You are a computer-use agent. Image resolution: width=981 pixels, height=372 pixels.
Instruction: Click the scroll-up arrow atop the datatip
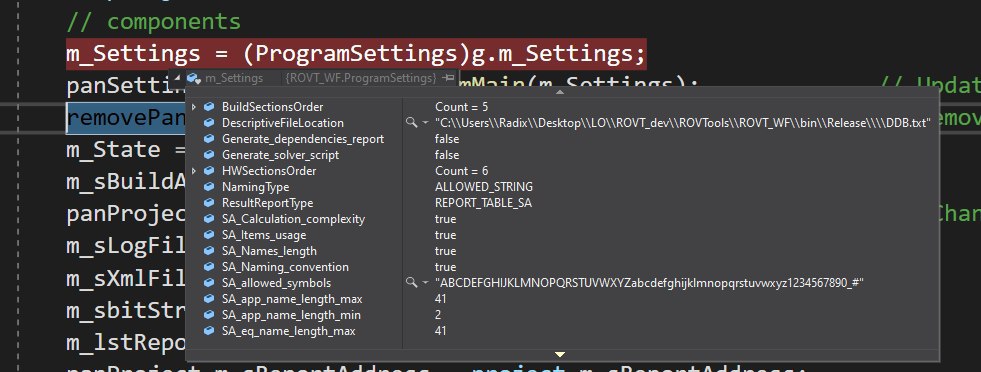point(560,92)
